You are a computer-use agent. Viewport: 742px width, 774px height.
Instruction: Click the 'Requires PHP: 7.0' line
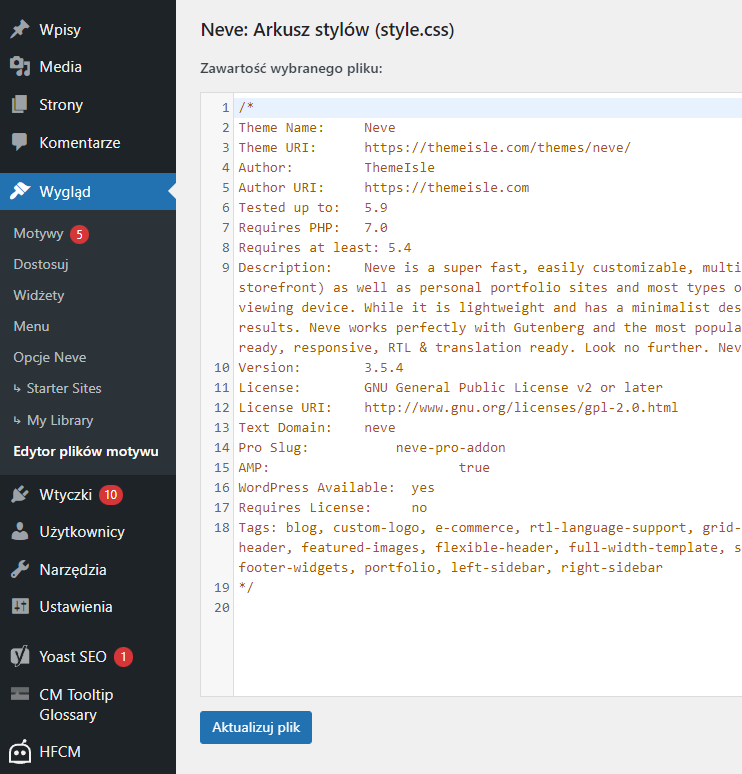[x=313, y=227]
